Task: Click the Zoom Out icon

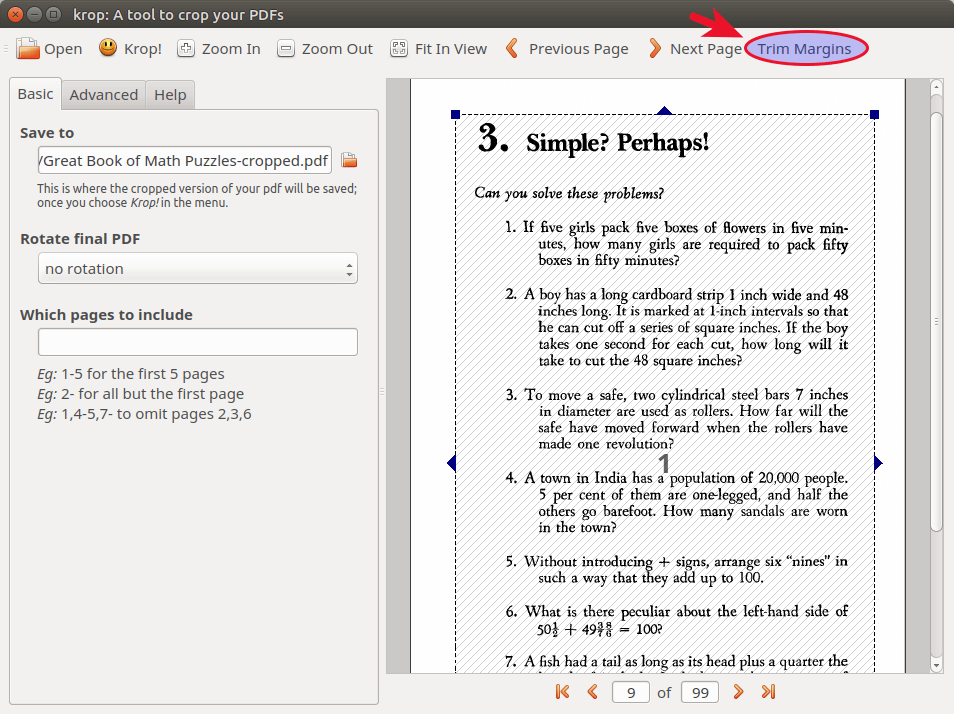Action: [x=286, y=48]
